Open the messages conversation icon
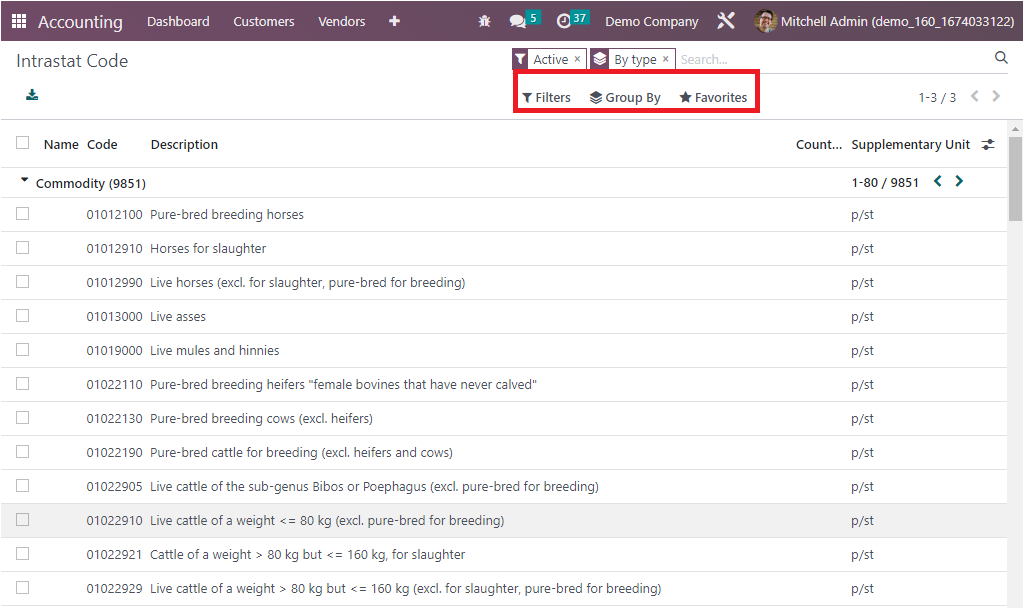The width and height of the screenshot is (1024, 609). tap(517, 21)
